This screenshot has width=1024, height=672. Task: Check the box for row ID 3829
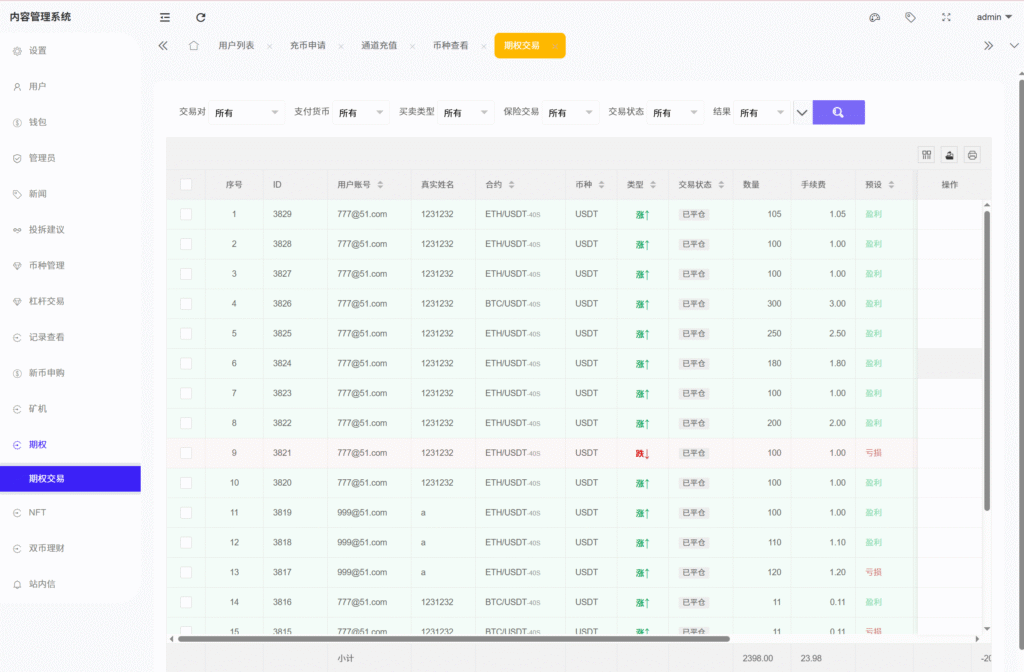pyautogui.click(x=186, y=214)
